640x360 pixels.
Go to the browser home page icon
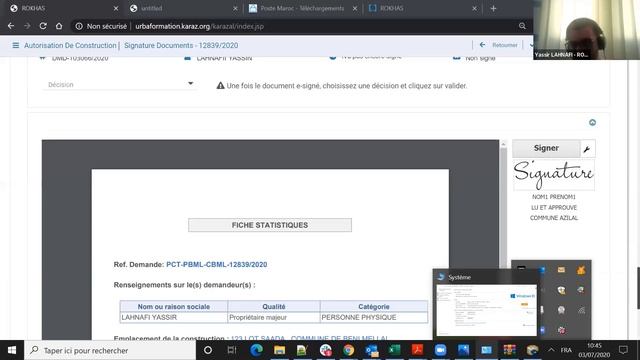59,26
